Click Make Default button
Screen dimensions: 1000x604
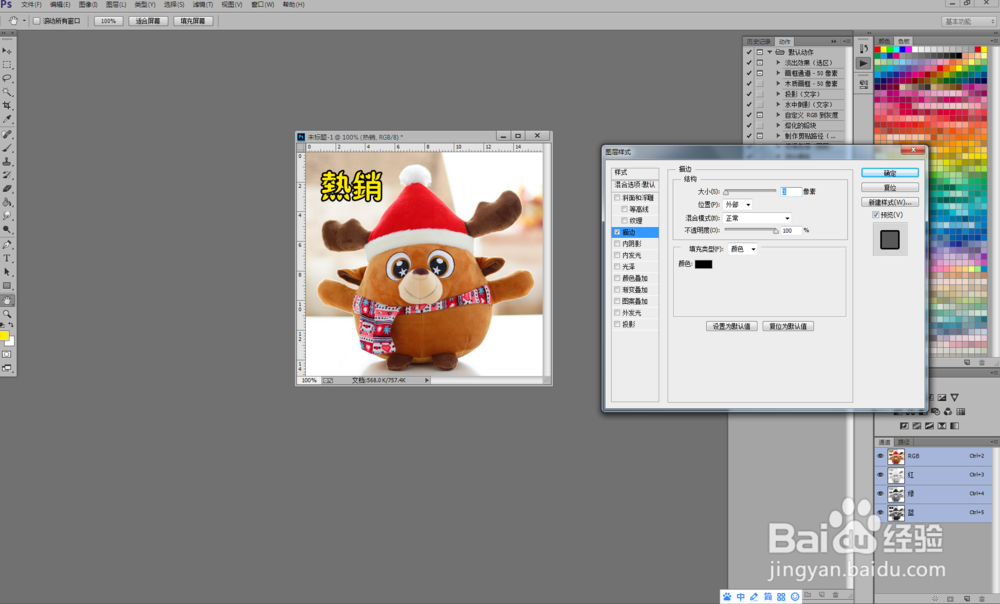732,326
